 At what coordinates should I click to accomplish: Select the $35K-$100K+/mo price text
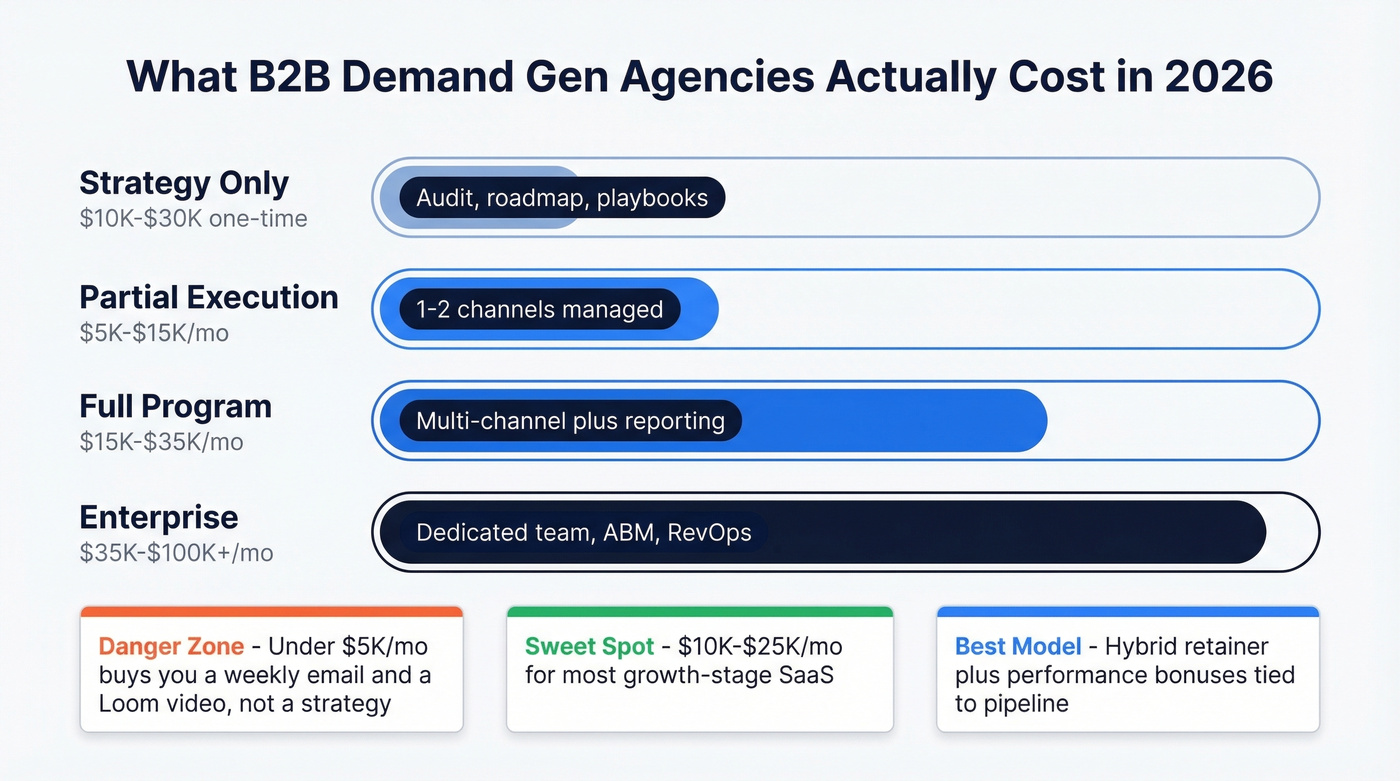174,553
